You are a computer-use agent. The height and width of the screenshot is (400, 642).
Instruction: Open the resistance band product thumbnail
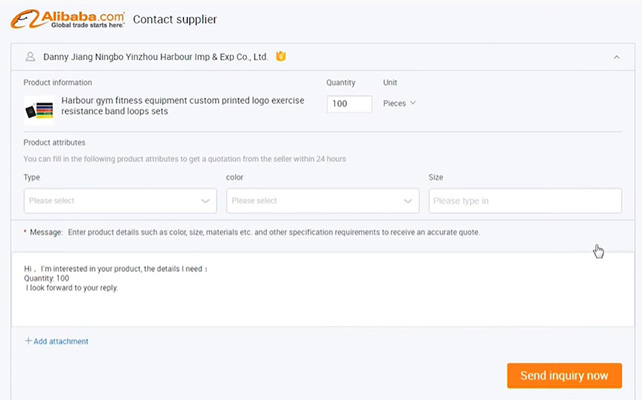point(39,107)
